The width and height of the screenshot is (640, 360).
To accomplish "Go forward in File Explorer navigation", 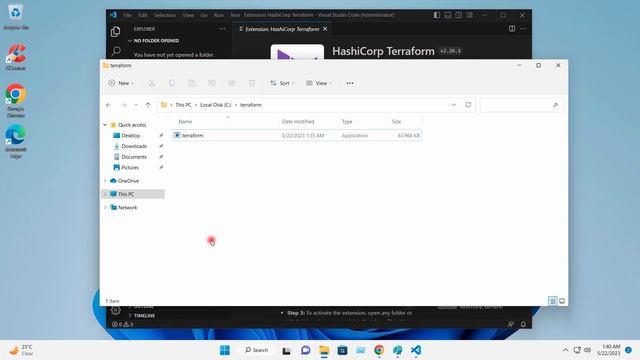I will coord(123,105).
